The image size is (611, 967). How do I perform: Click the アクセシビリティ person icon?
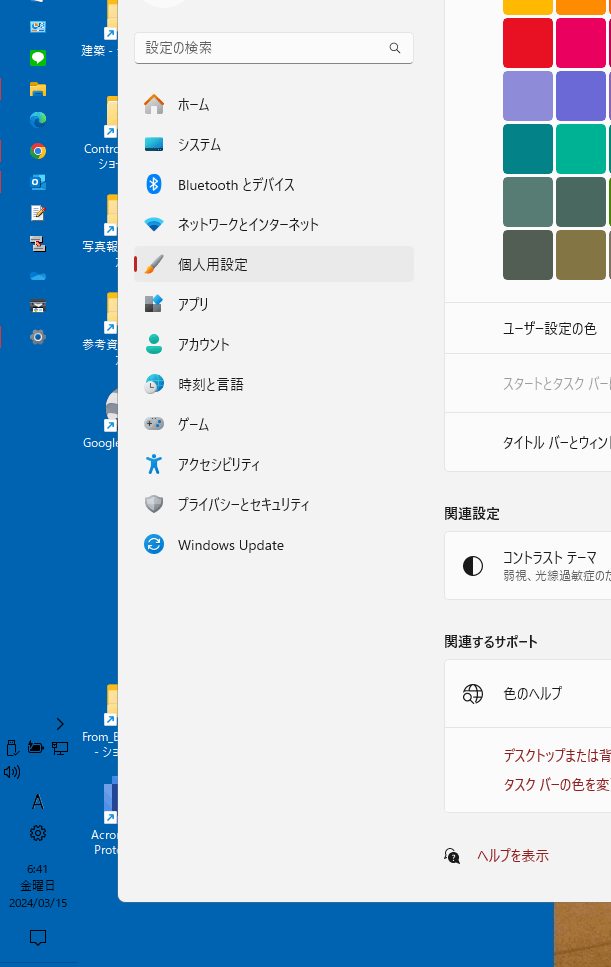pos(154,464)
